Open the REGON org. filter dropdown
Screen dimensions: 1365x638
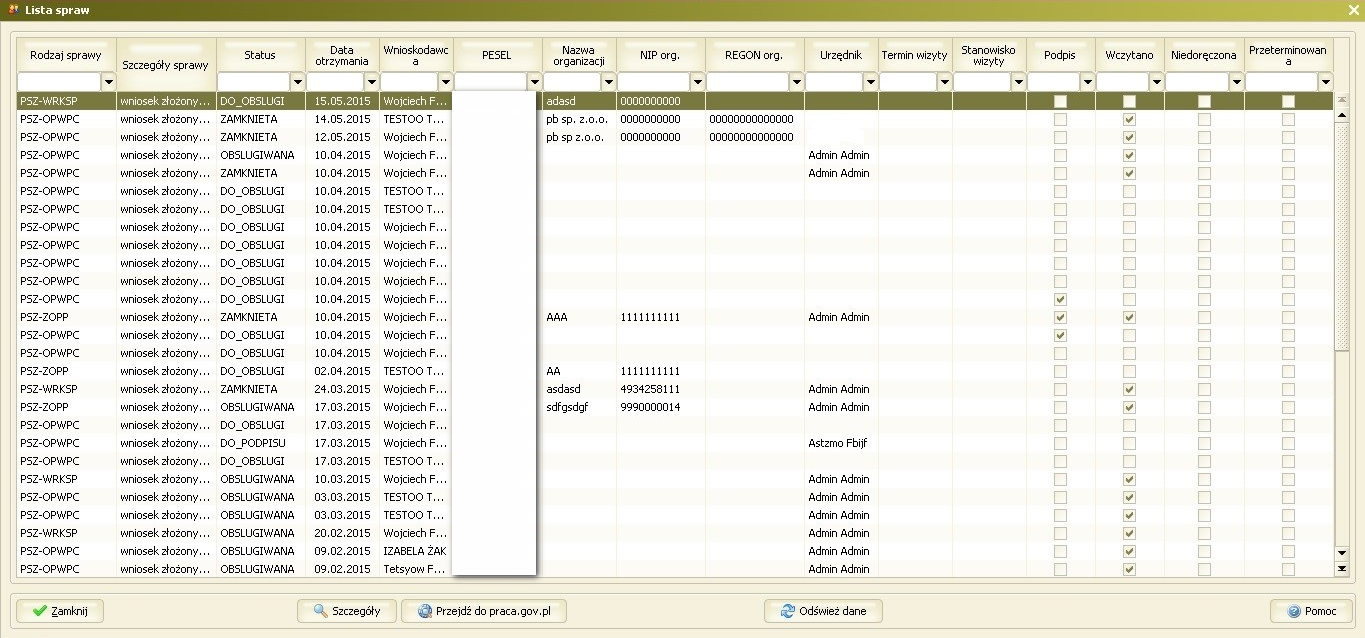coord(796,82)
